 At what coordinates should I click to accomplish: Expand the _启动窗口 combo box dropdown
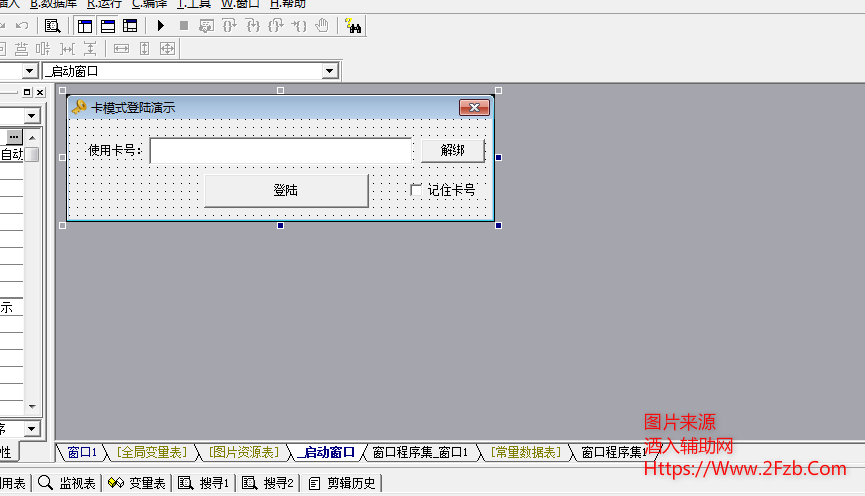(330, 71)
